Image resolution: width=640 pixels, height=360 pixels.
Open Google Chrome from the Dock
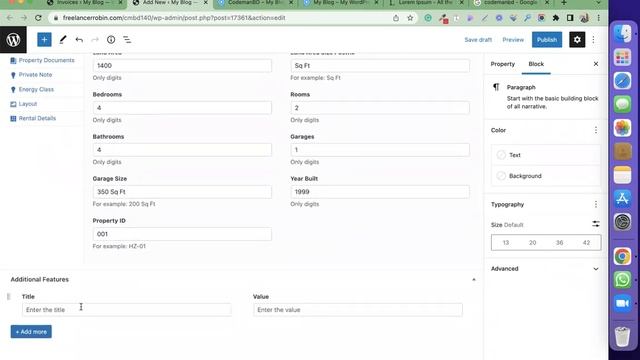[622, 256]
